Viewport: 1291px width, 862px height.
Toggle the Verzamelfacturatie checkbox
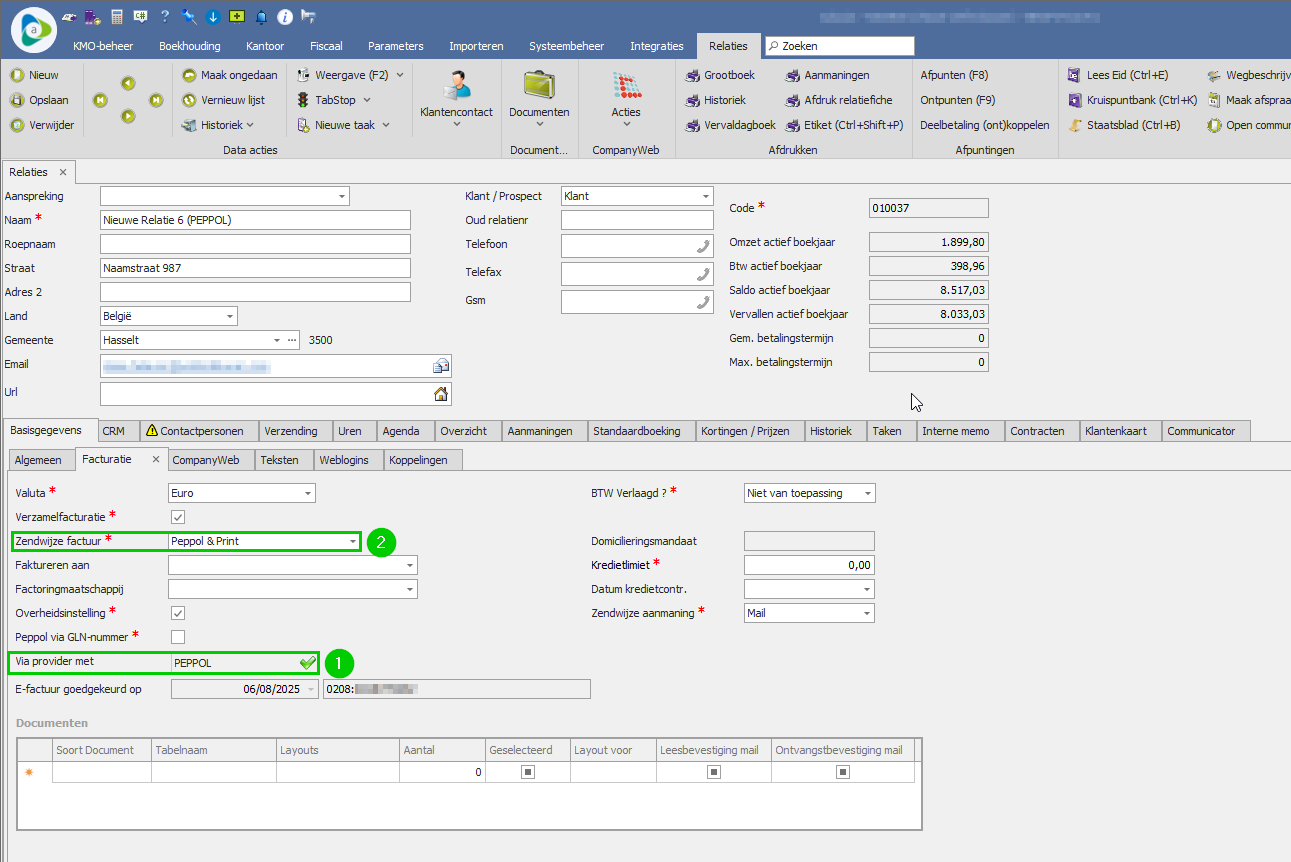178,517
